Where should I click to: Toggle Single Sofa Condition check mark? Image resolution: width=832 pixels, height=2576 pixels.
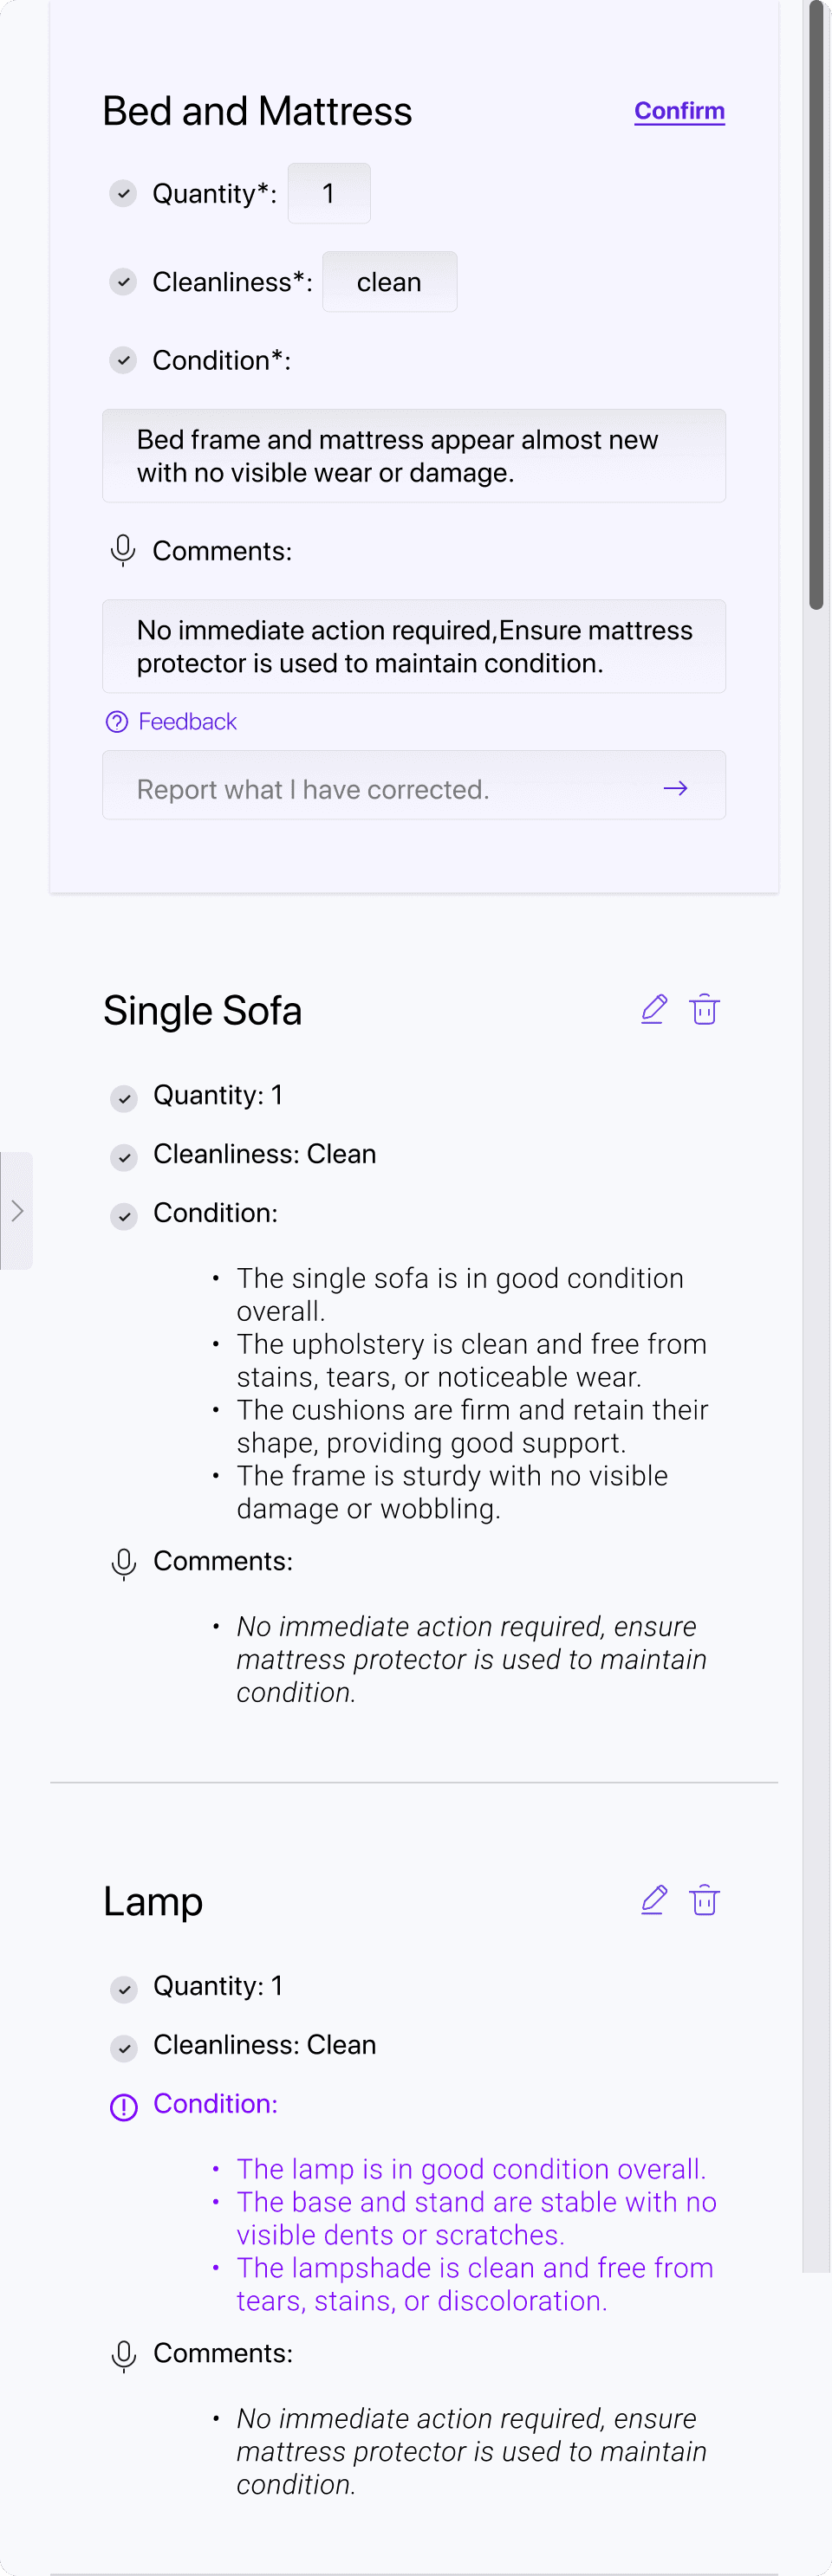(x=124, y=1216)
